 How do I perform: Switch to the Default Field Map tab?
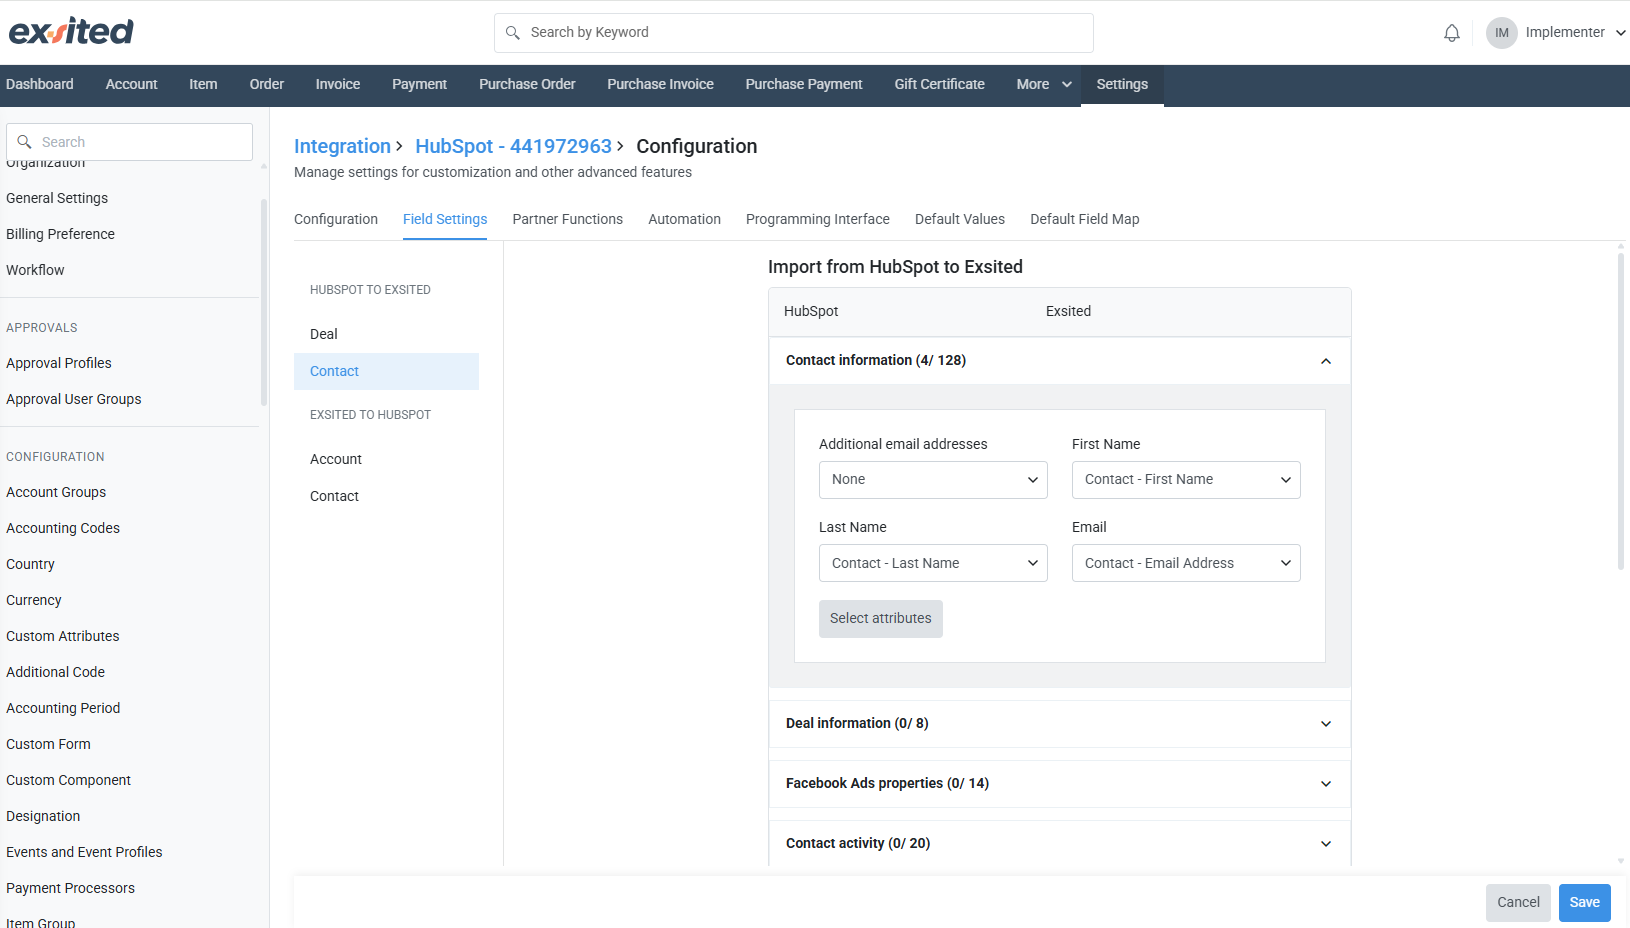coord(1085,219)
